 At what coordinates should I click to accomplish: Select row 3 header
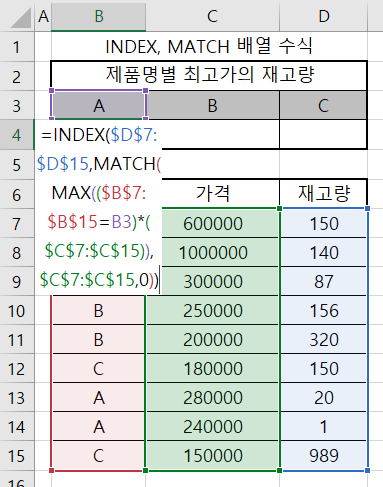[17, 106]
